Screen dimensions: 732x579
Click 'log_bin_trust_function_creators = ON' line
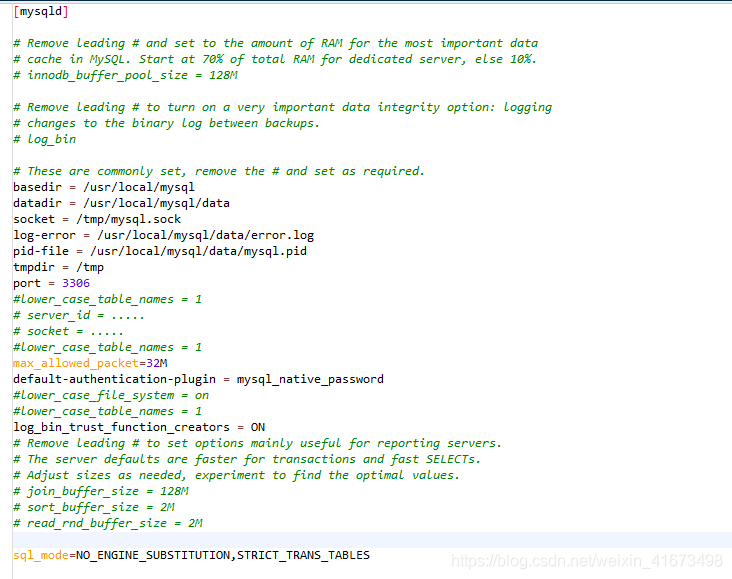pyautogui.click(x=139, y=427)
